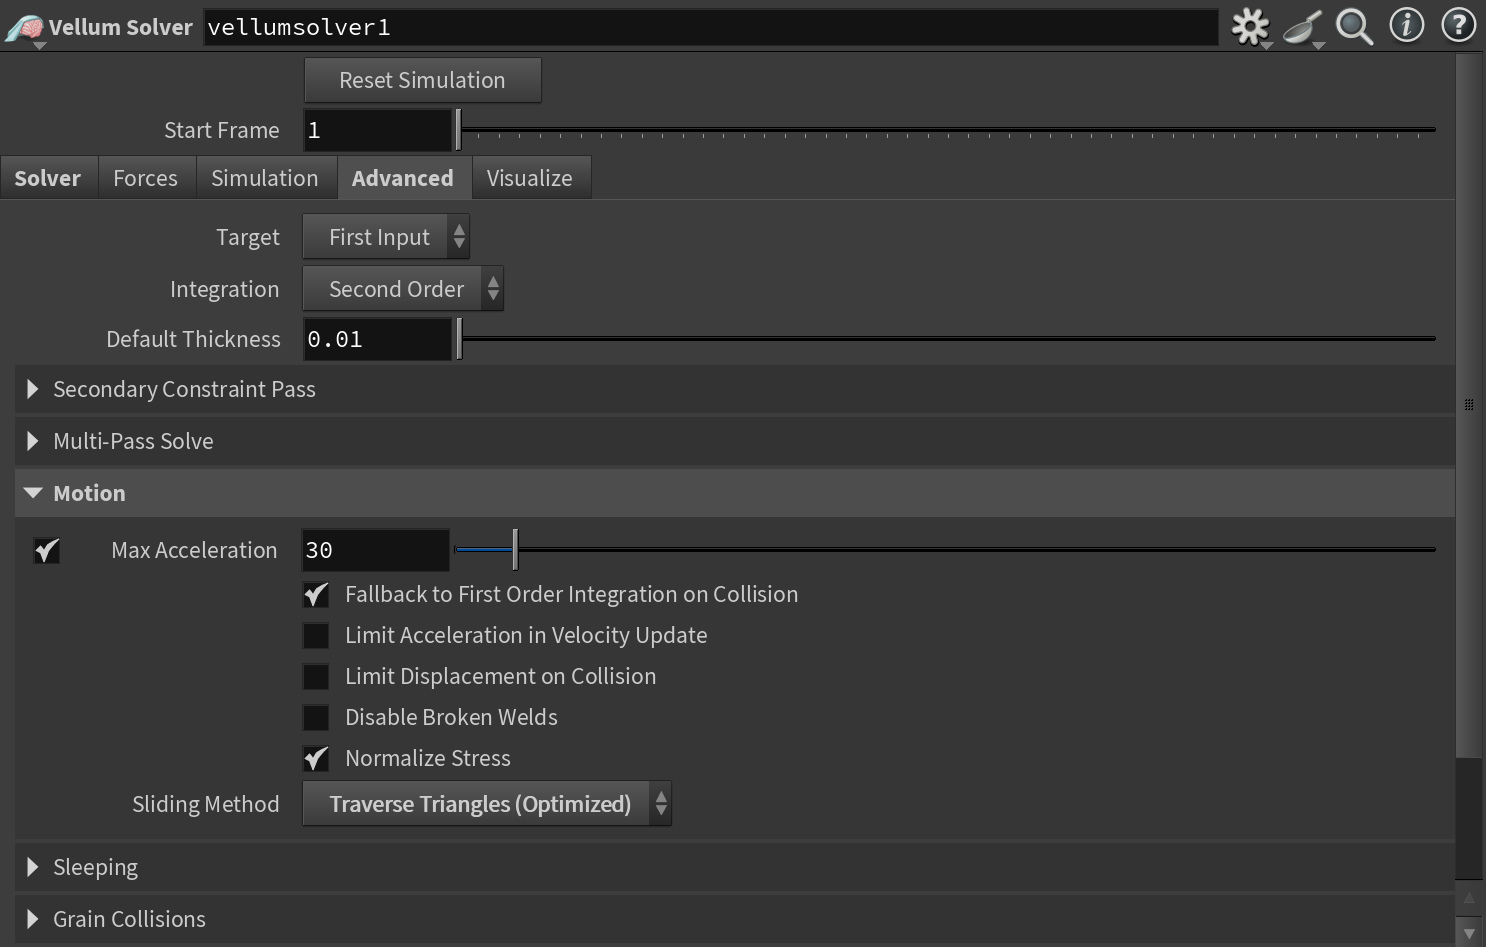1486x947 pixels.
Task: Select the Advanced tab
Action: [403, 178]
